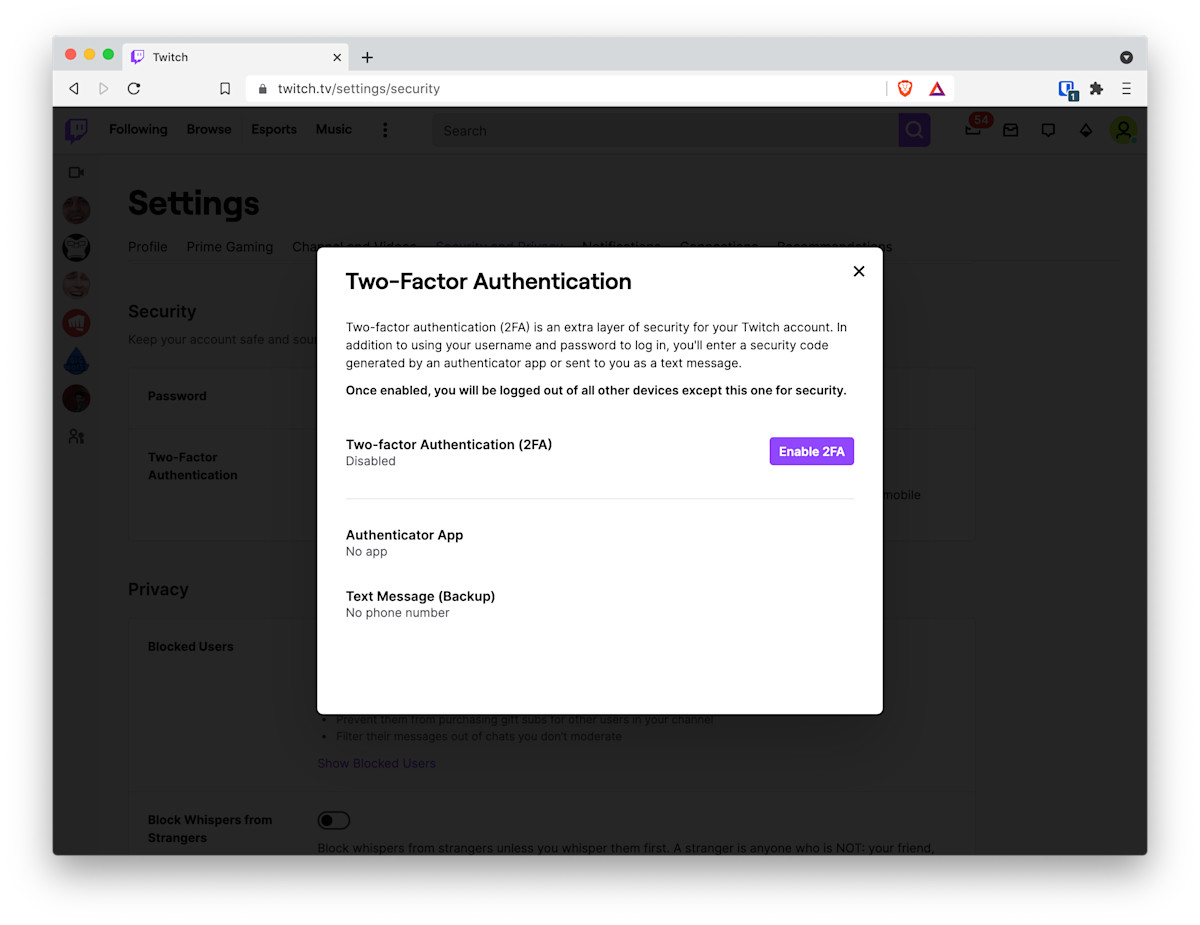Click the bookmark icon in toolbar
The height and width of the screenshot is (925, 1200).
[x=225, y=88]
